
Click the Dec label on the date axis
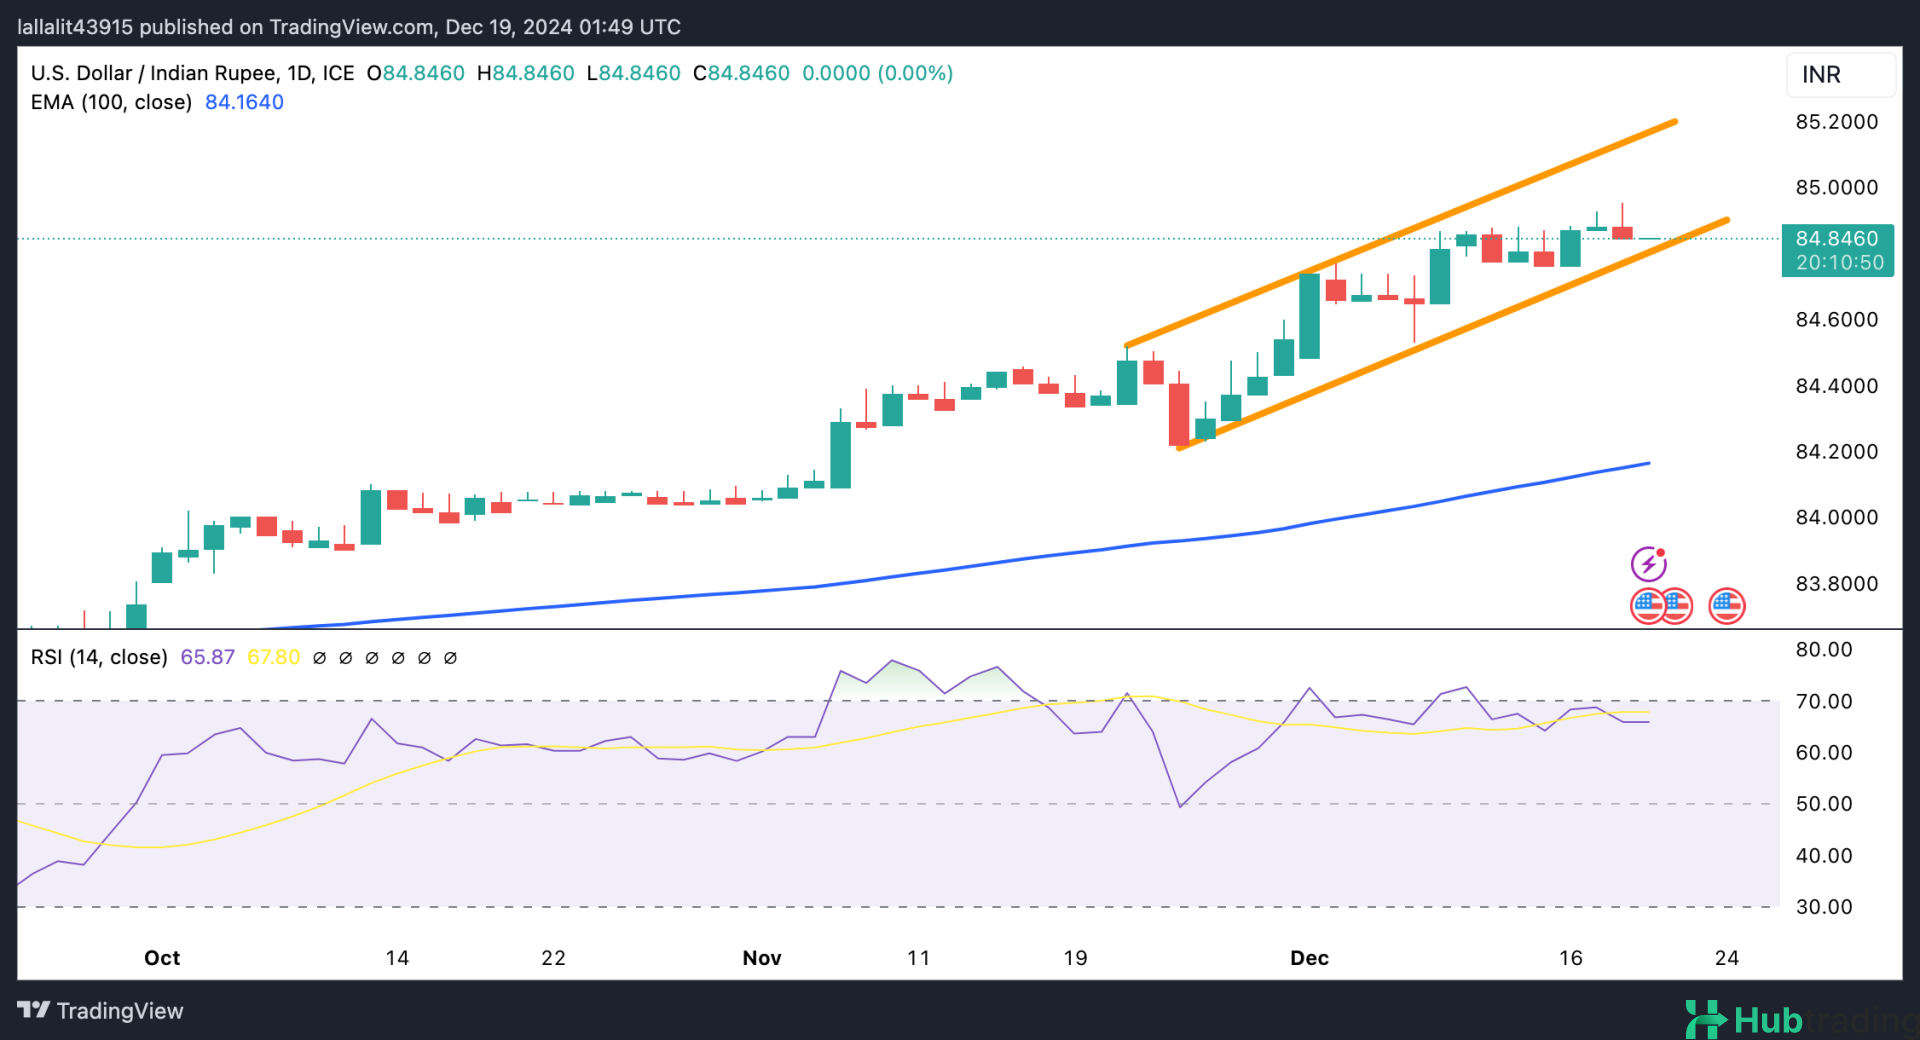(x=1309, y=958)
